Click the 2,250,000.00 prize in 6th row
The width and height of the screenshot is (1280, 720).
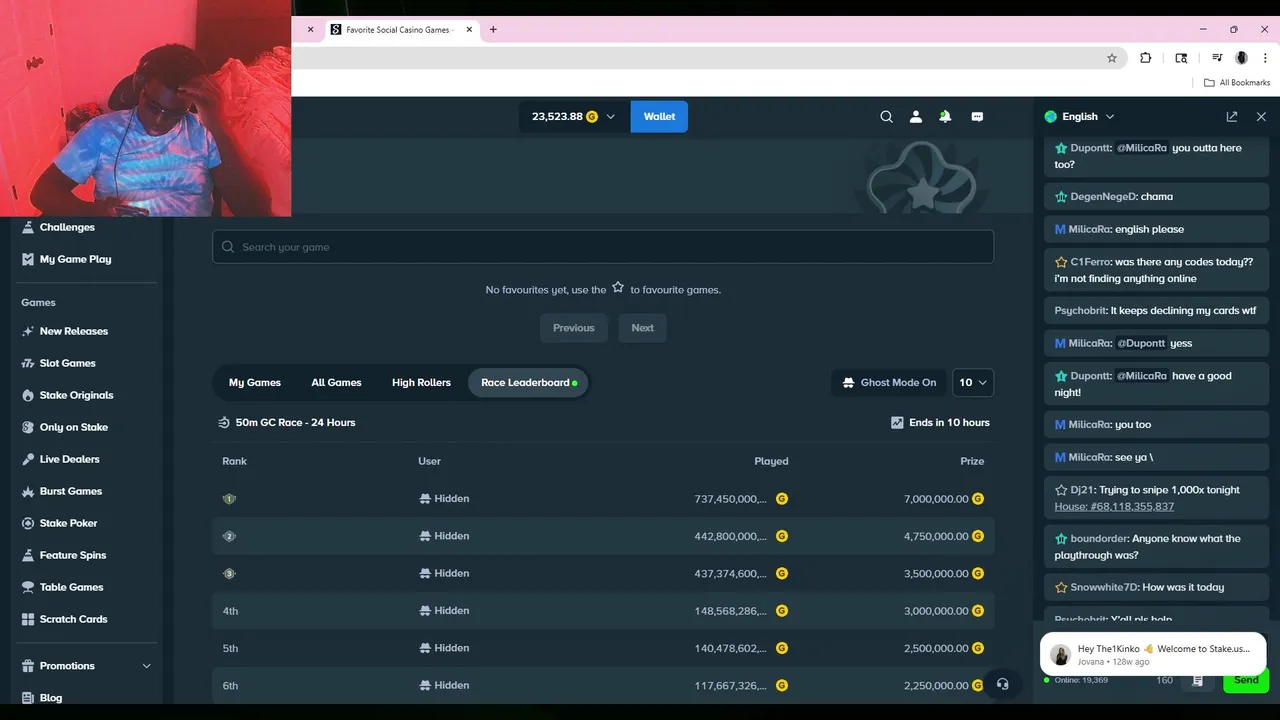pos(936,686)
